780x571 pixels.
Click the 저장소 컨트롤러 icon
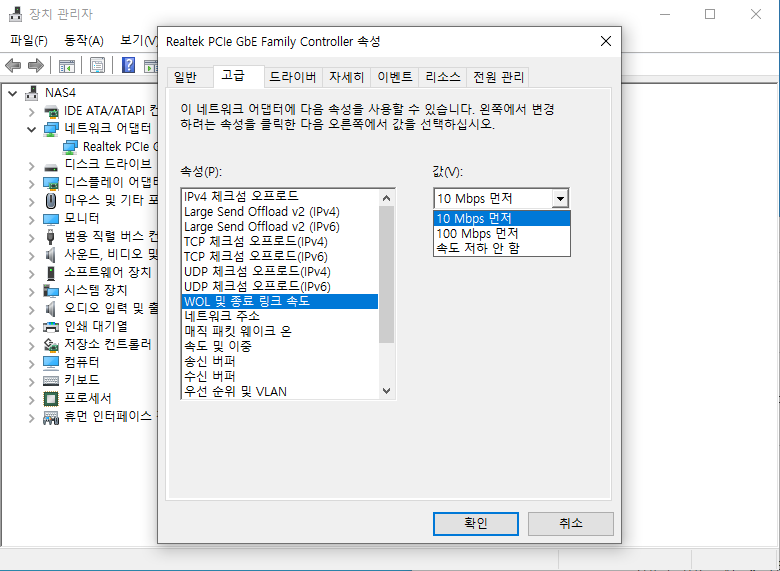tap(51, 345)
